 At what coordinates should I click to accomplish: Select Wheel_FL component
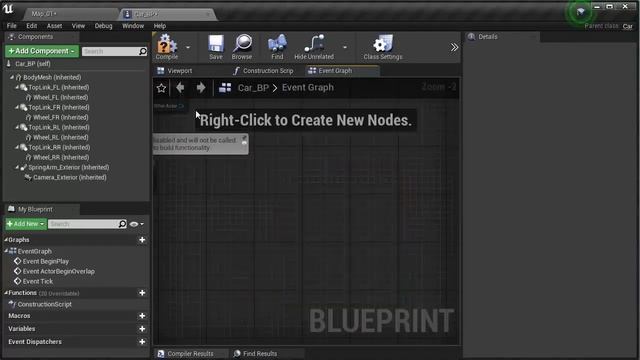click(x=60, y=97)
